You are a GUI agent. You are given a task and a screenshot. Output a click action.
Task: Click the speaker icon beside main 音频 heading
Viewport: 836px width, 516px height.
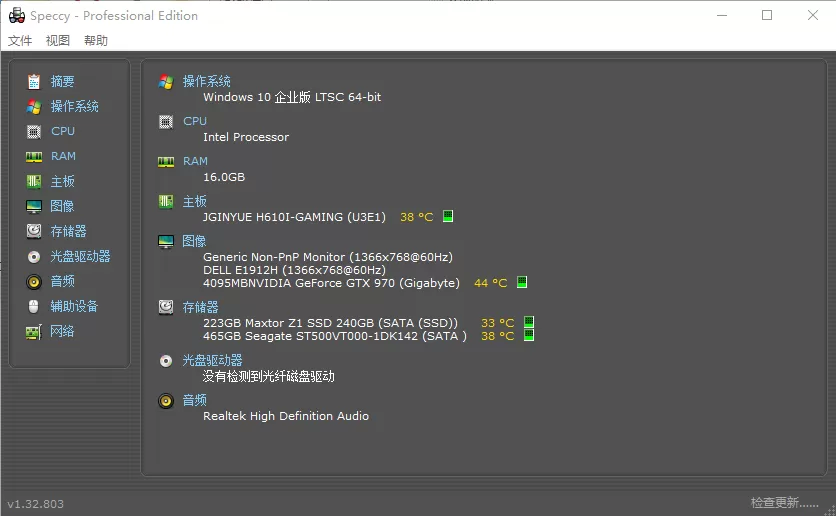[166, 401]
